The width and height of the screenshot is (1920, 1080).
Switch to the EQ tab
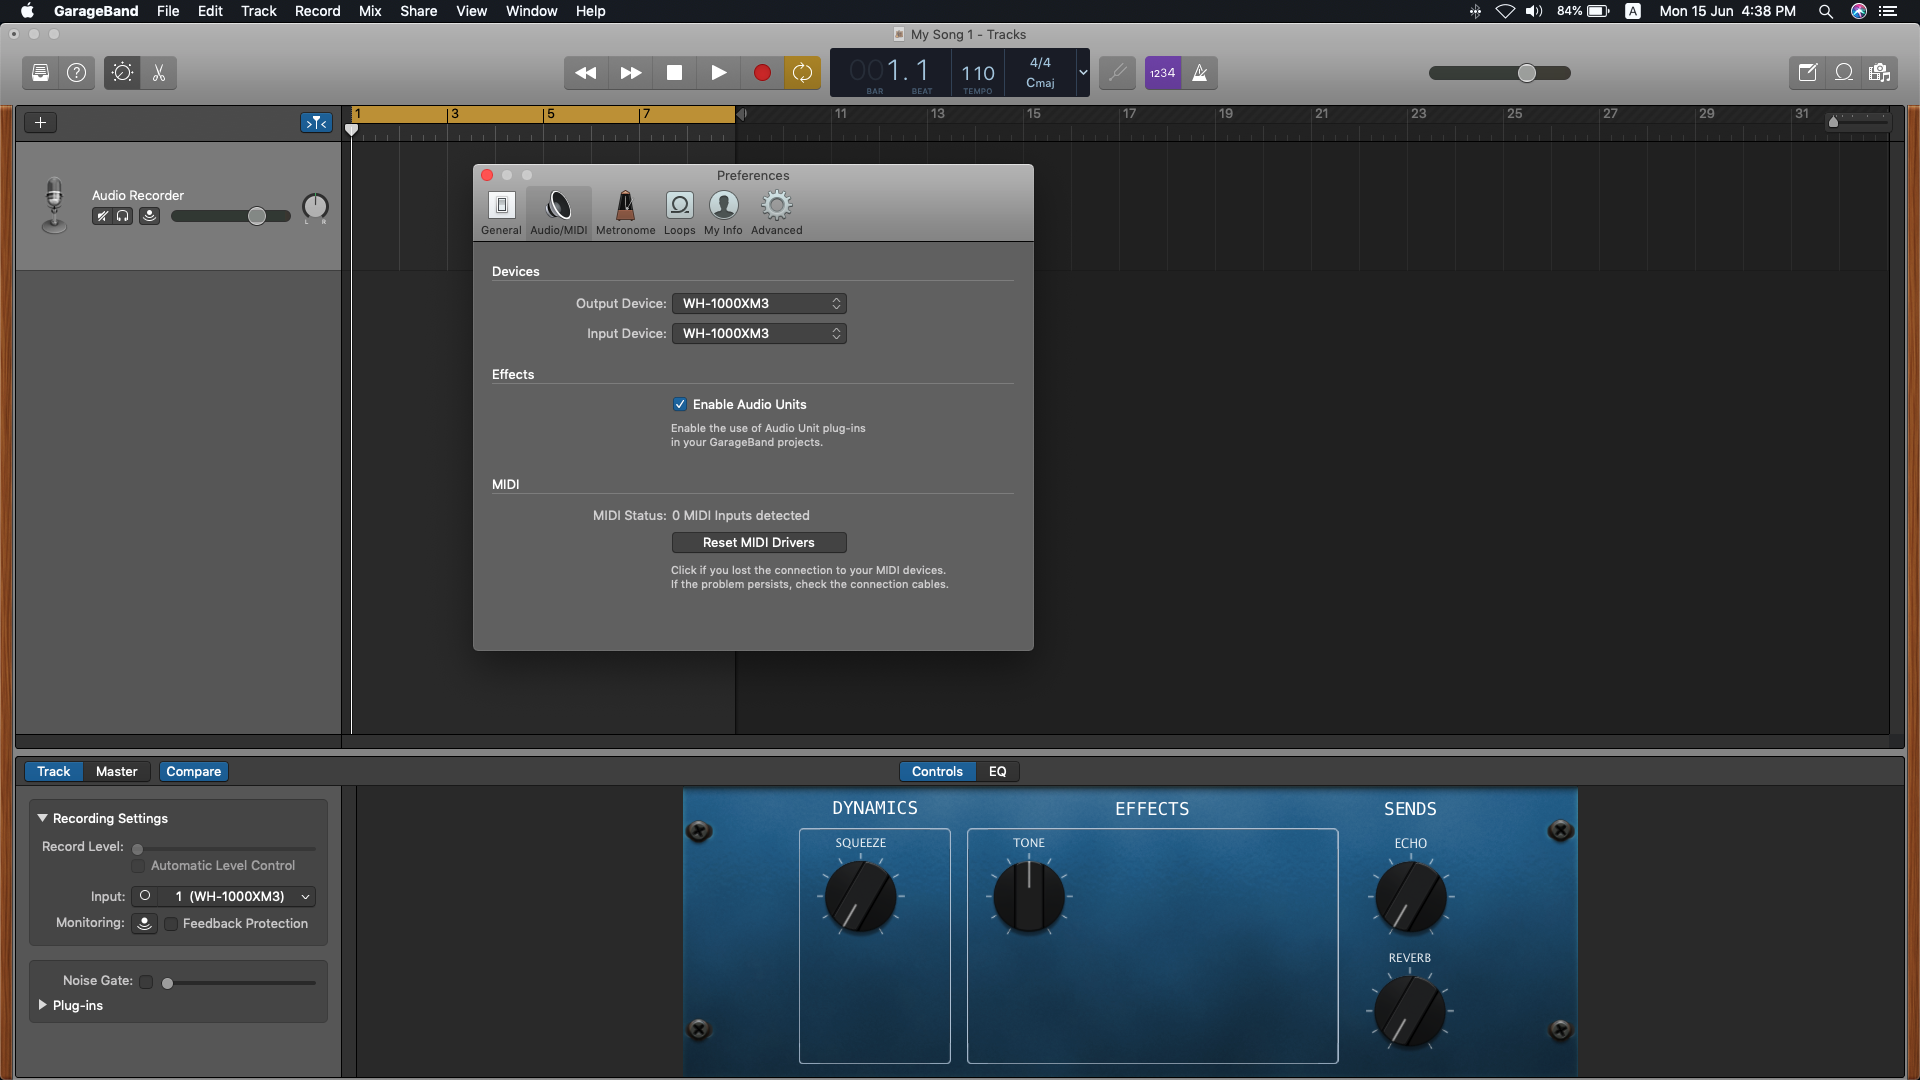coord(997,772)
